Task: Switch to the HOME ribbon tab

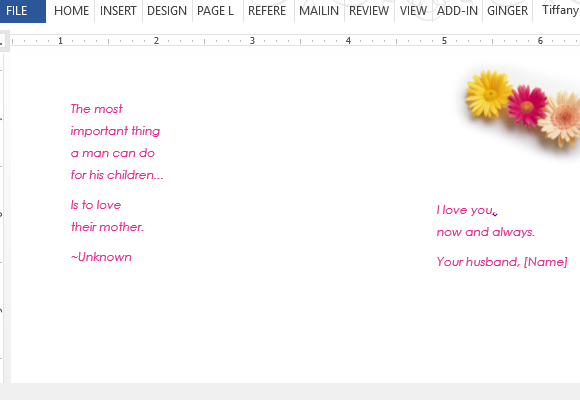Action: [x=71, y=11]
